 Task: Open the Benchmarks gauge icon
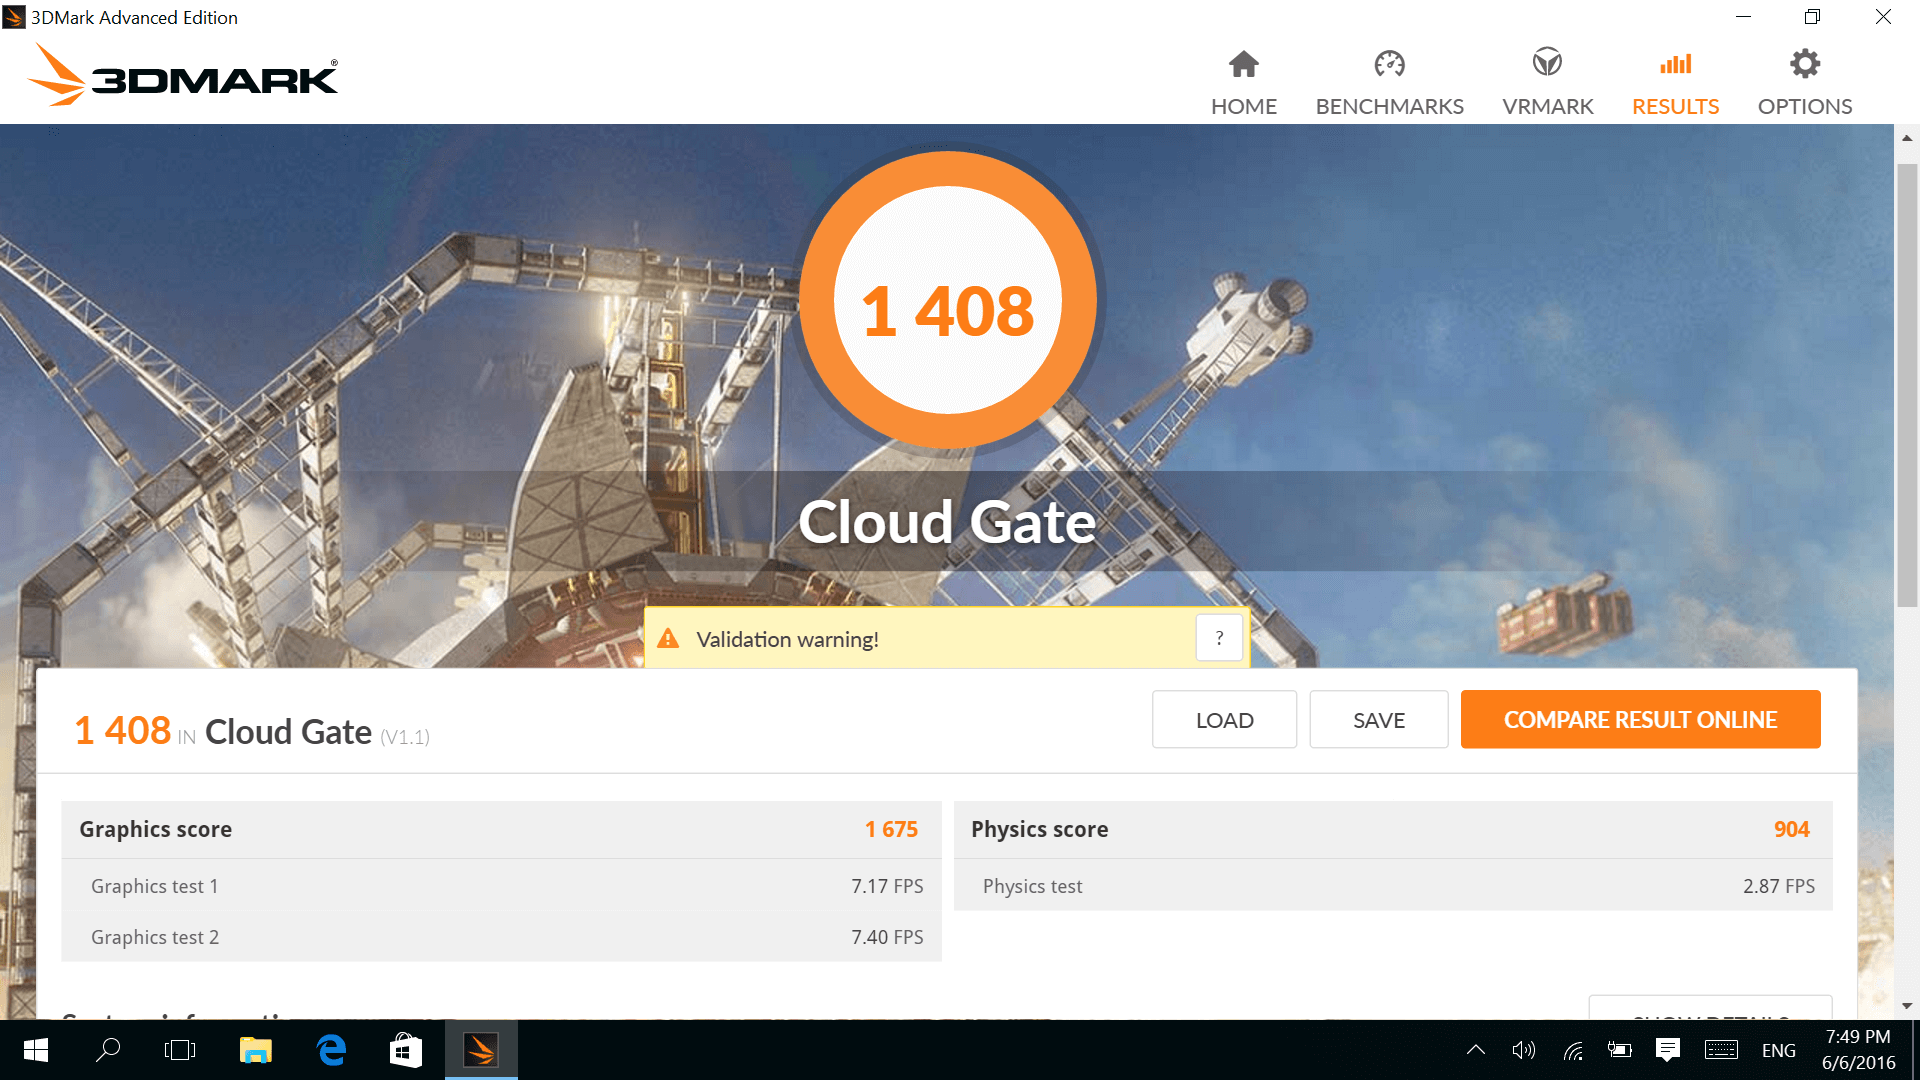pos(1389,64)
